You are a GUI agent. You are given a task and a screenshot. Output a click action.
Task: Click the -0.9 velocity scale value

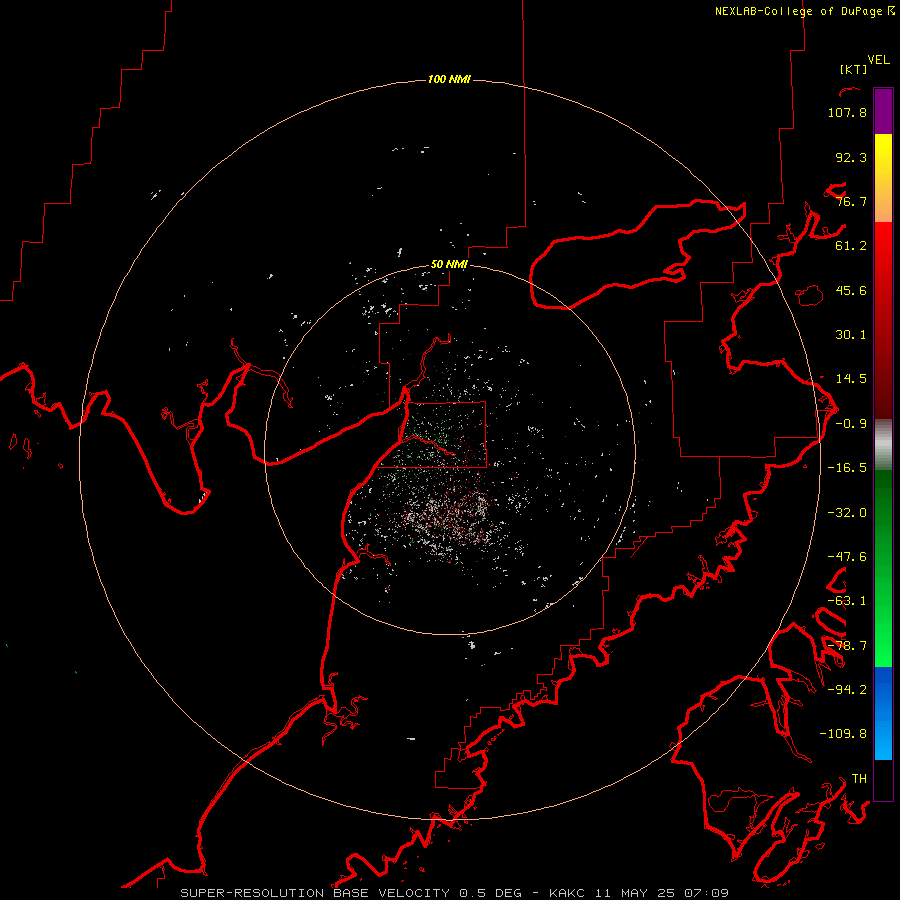point(851,424)
